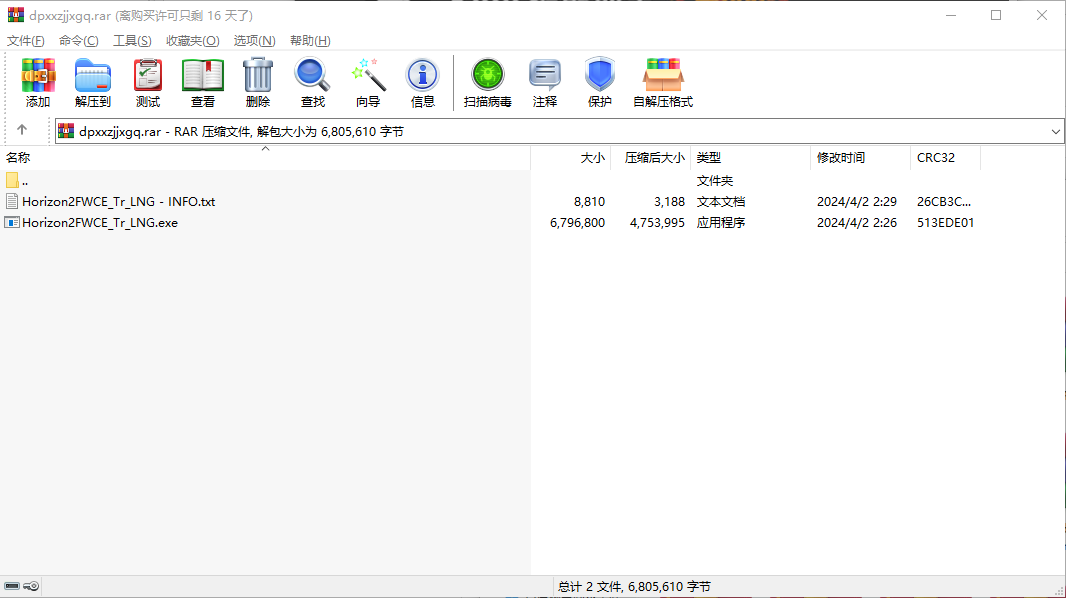Click the archive icon in address bar
1066x598 pixels.
[66, 131]
